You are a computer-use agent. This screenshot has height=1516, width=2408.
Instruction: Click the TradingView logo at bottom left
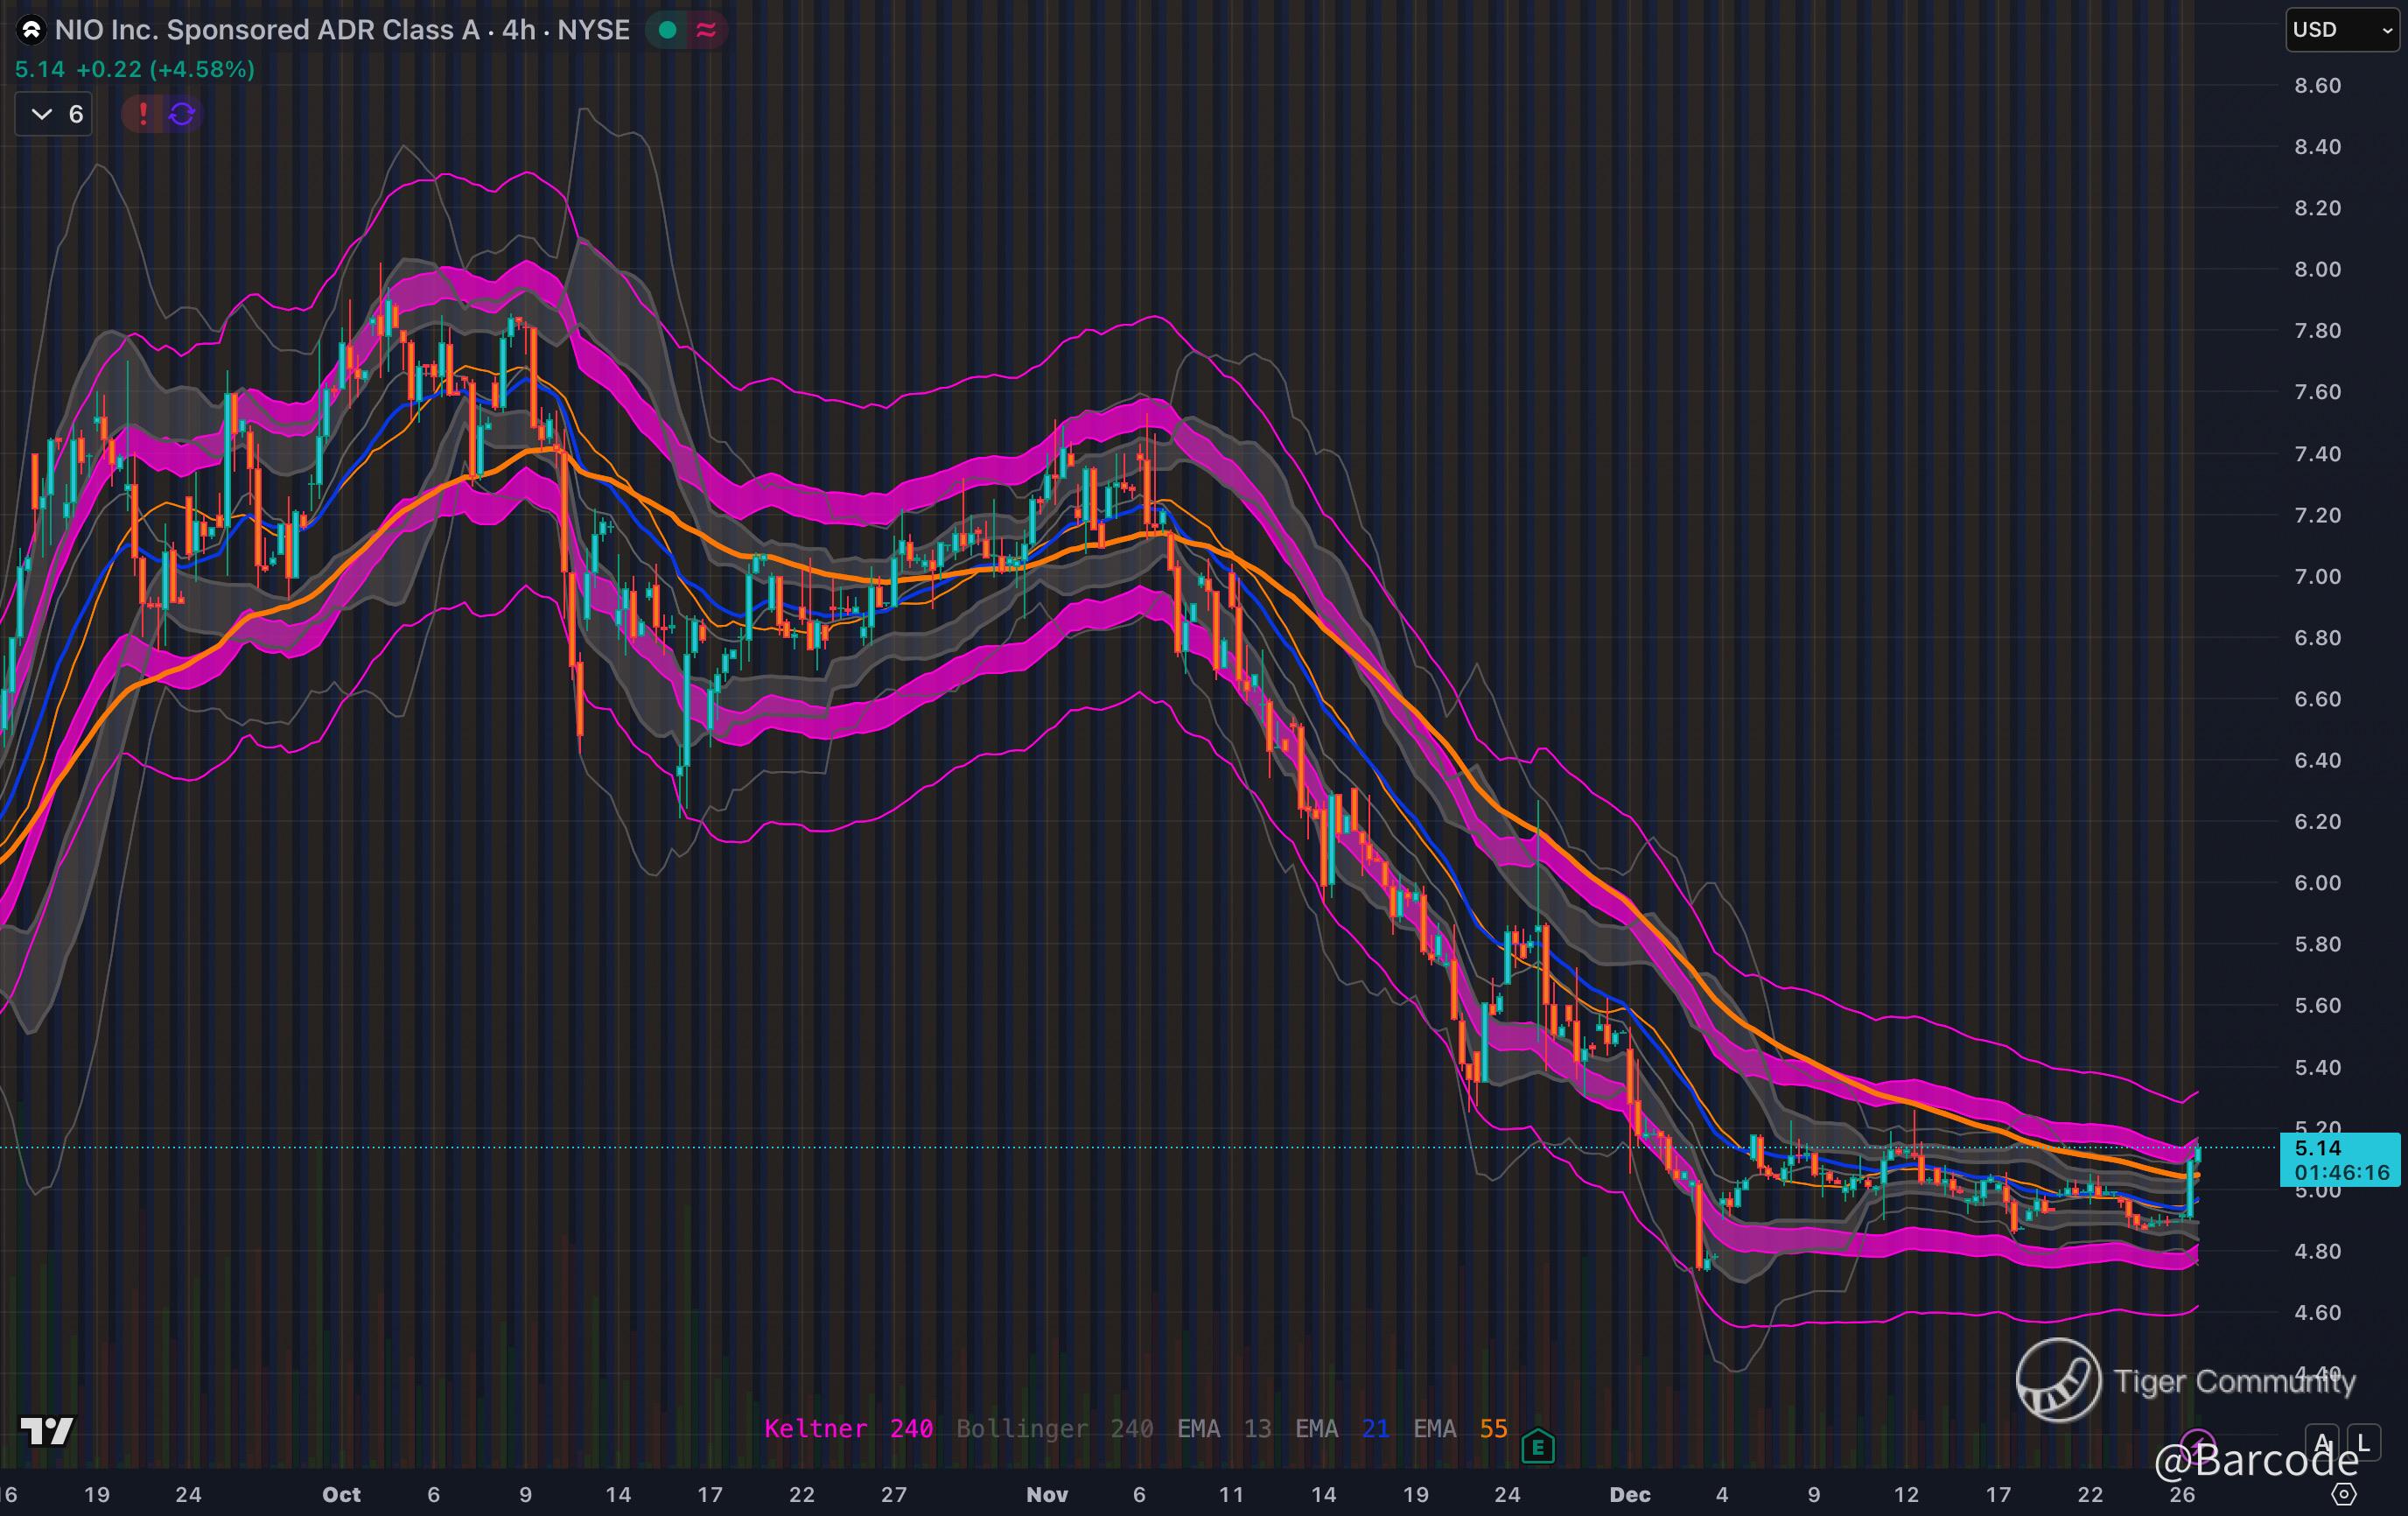pyautogui.click(x=47, y=1431)
